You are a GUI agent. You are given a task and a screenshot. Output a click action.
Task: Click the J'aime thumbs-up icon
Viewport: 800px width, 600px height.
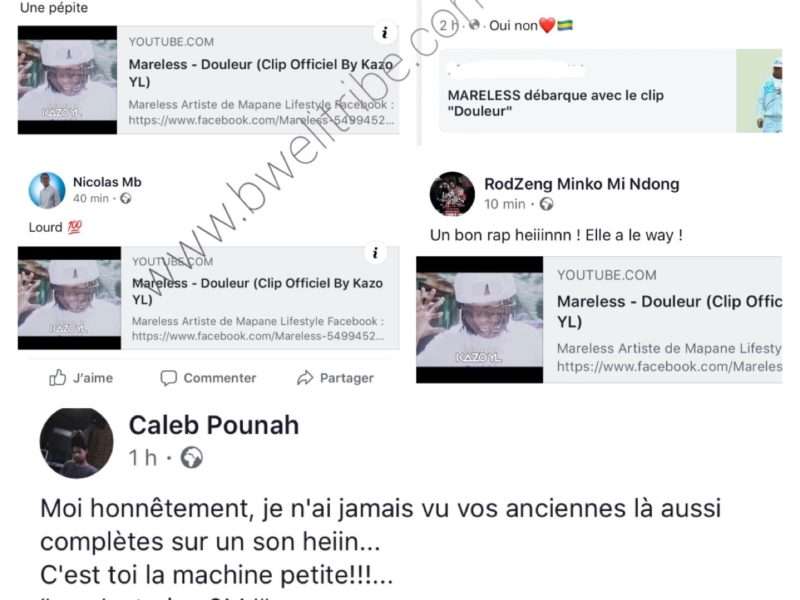57,378
